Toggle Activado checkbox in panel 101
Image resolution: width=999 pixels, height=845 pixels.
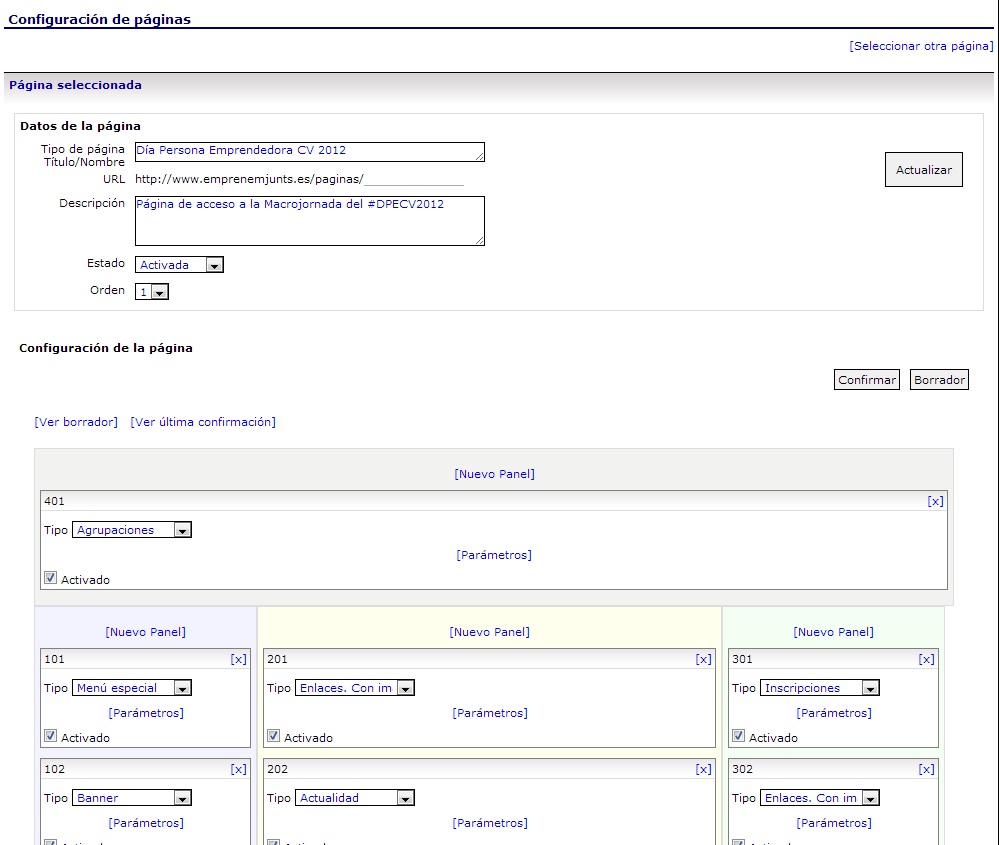(x=51, y=736)
